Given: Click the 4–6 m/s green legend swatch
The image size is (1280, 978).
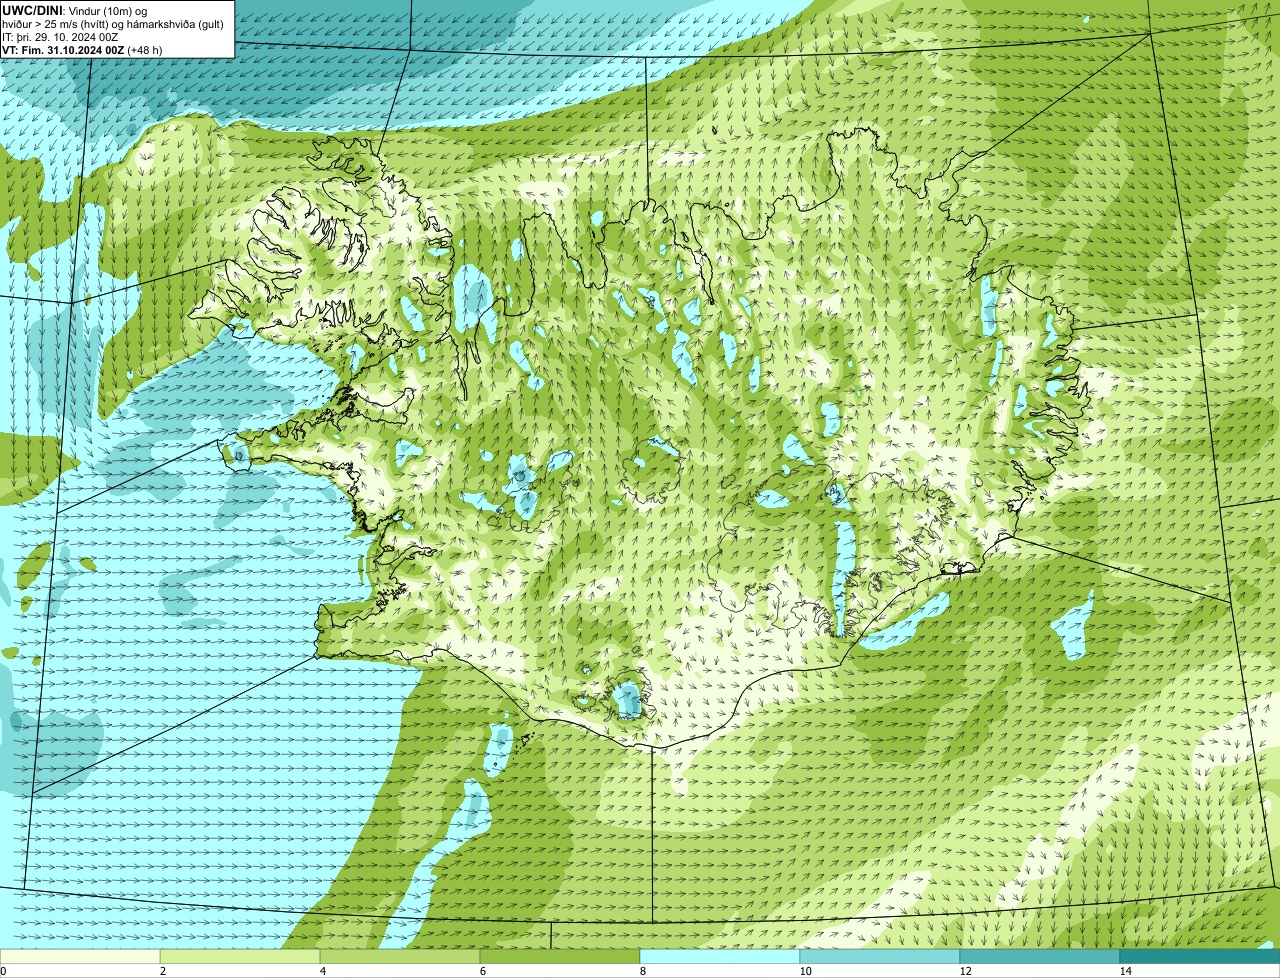Looking at the screenshot, I should click(400, 956).
